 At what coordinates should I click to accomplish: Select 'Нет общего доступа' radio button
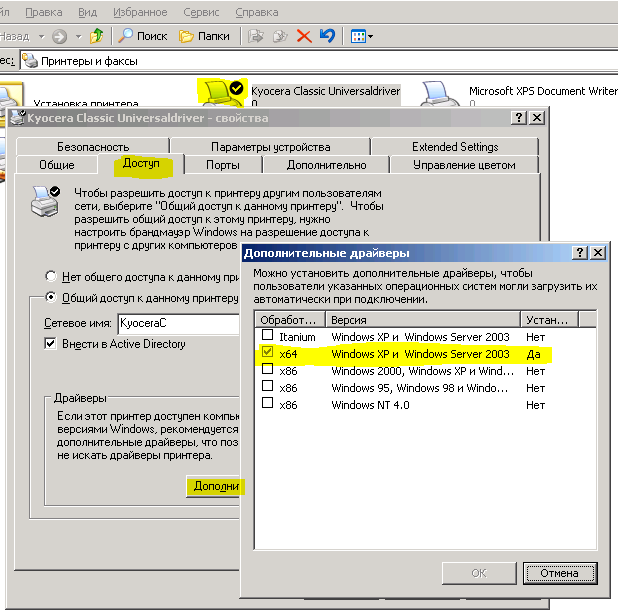(x=50, y=276)
